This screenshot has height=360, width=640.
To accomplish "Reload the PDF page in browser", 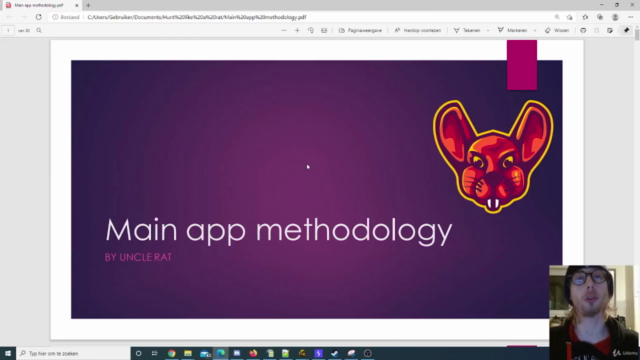I will [x=38, y=17].
